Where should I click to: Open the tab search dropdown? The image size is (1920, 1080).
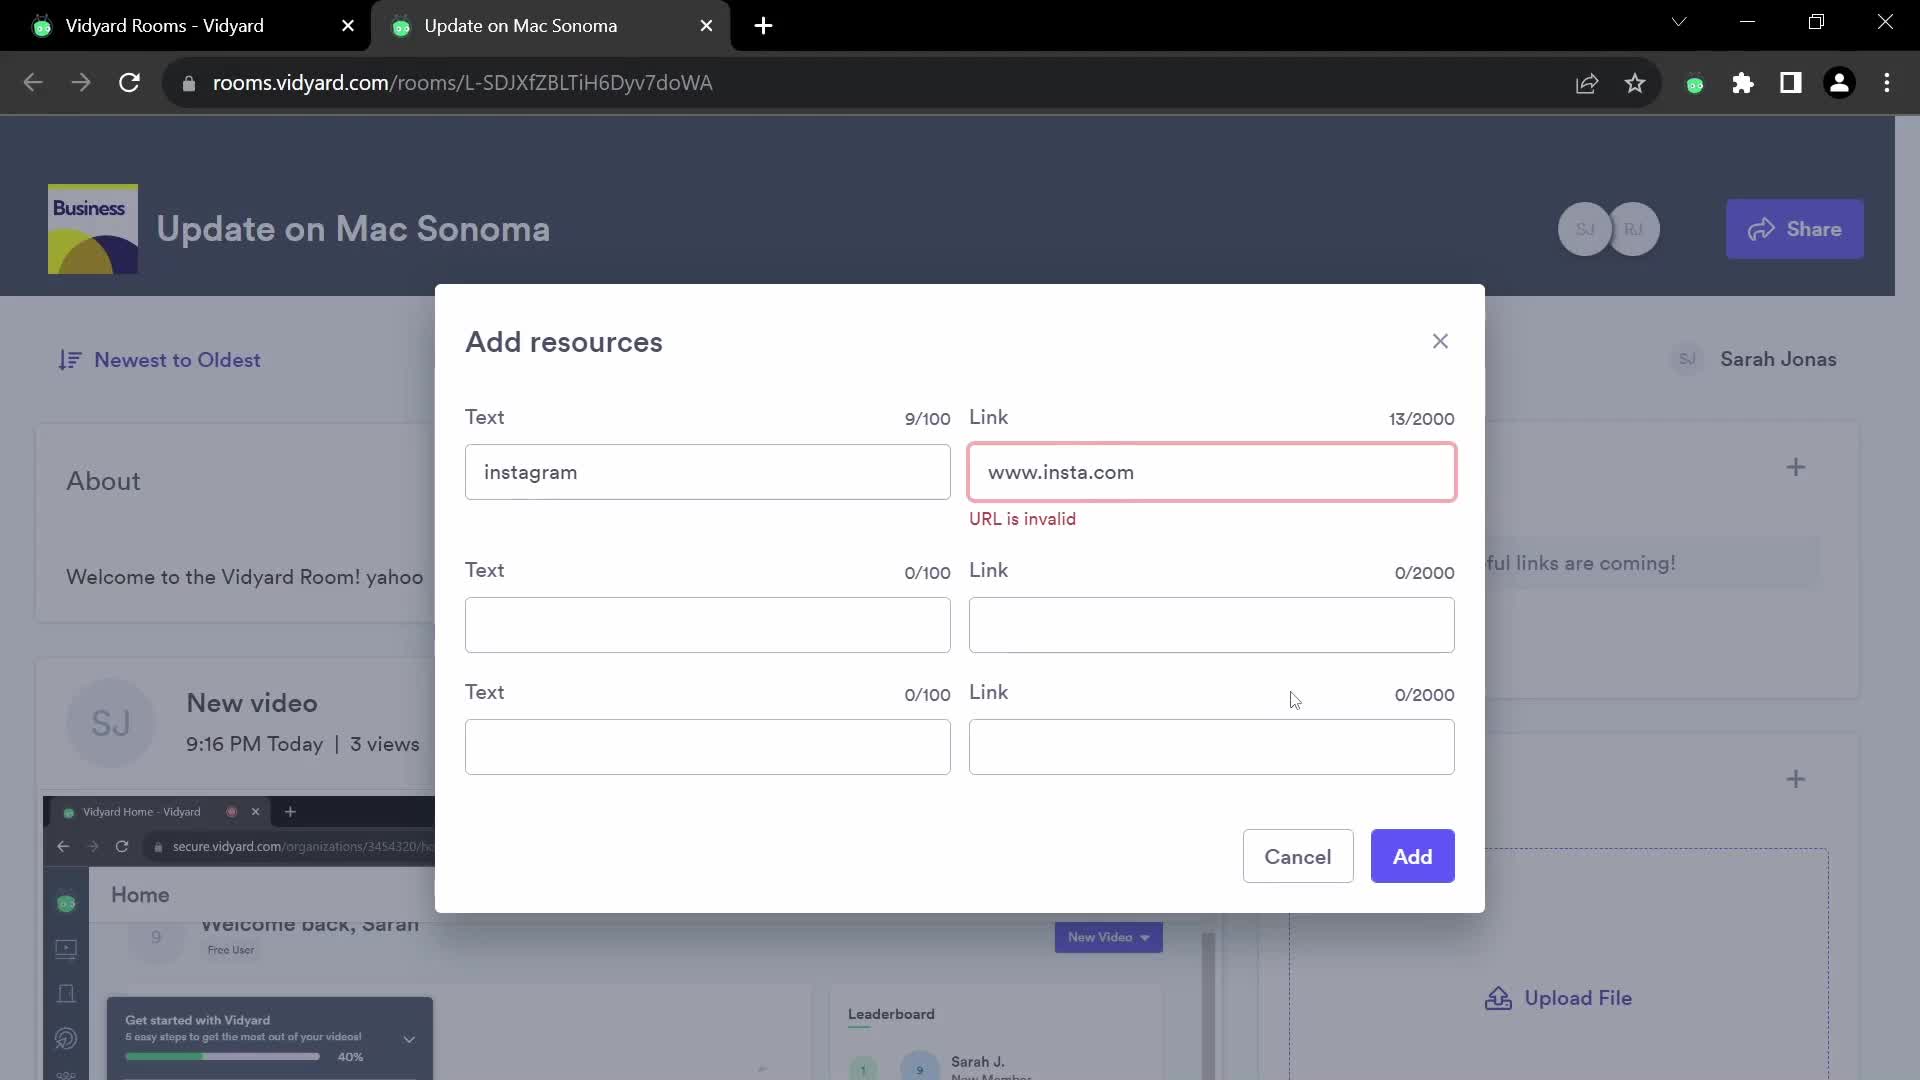[1679, 22]
